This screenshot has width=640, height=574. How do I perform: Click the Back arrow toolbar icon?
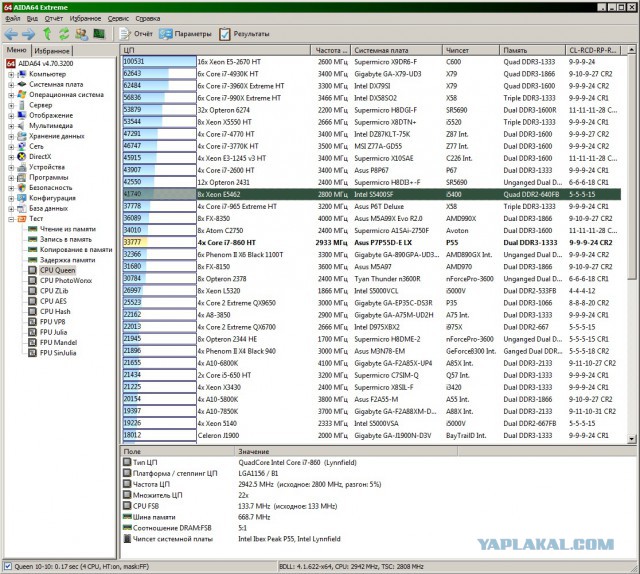pos(11,34)
